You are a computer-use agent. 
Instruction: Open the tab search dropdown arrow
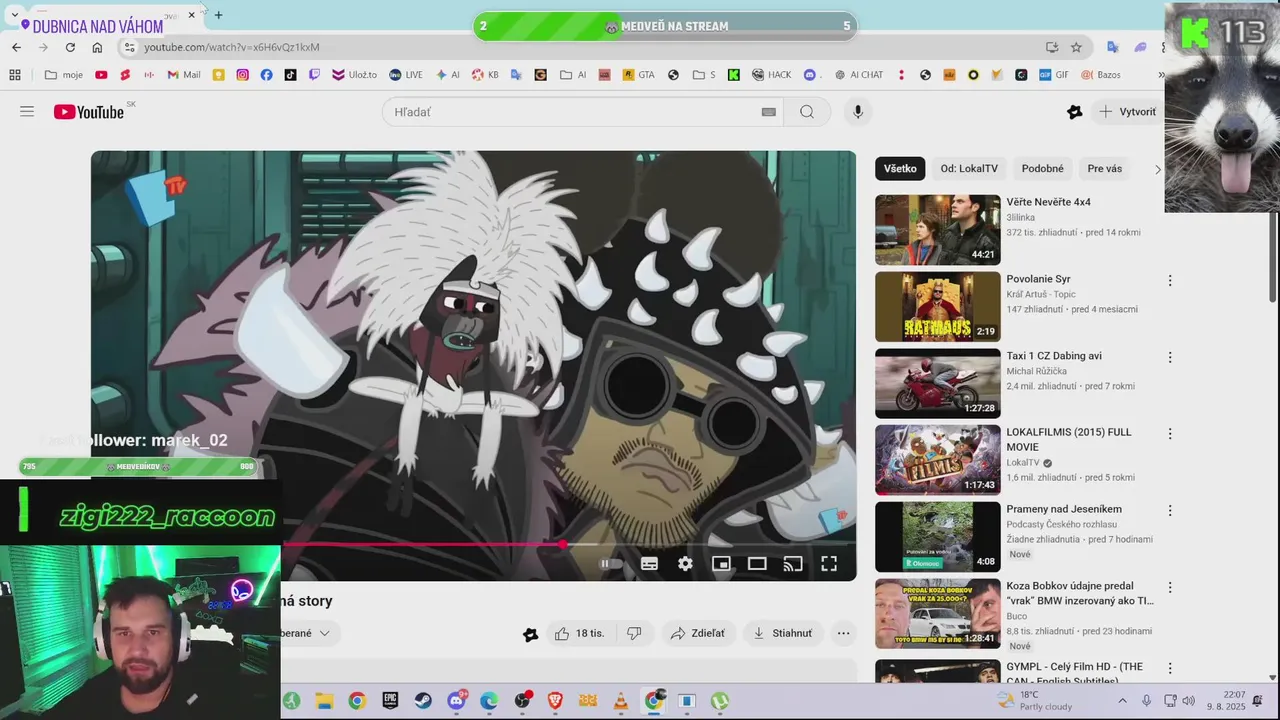pyautogui.click(x=13, y=15)
